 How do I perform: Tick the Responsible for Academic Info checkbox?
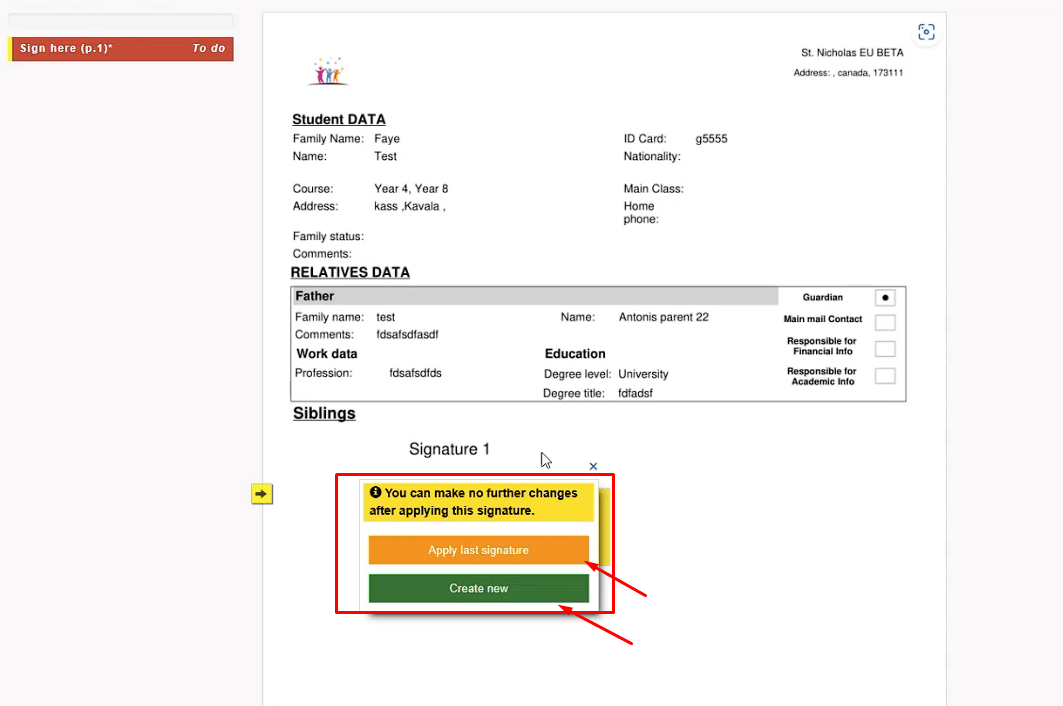pos(884,376)
